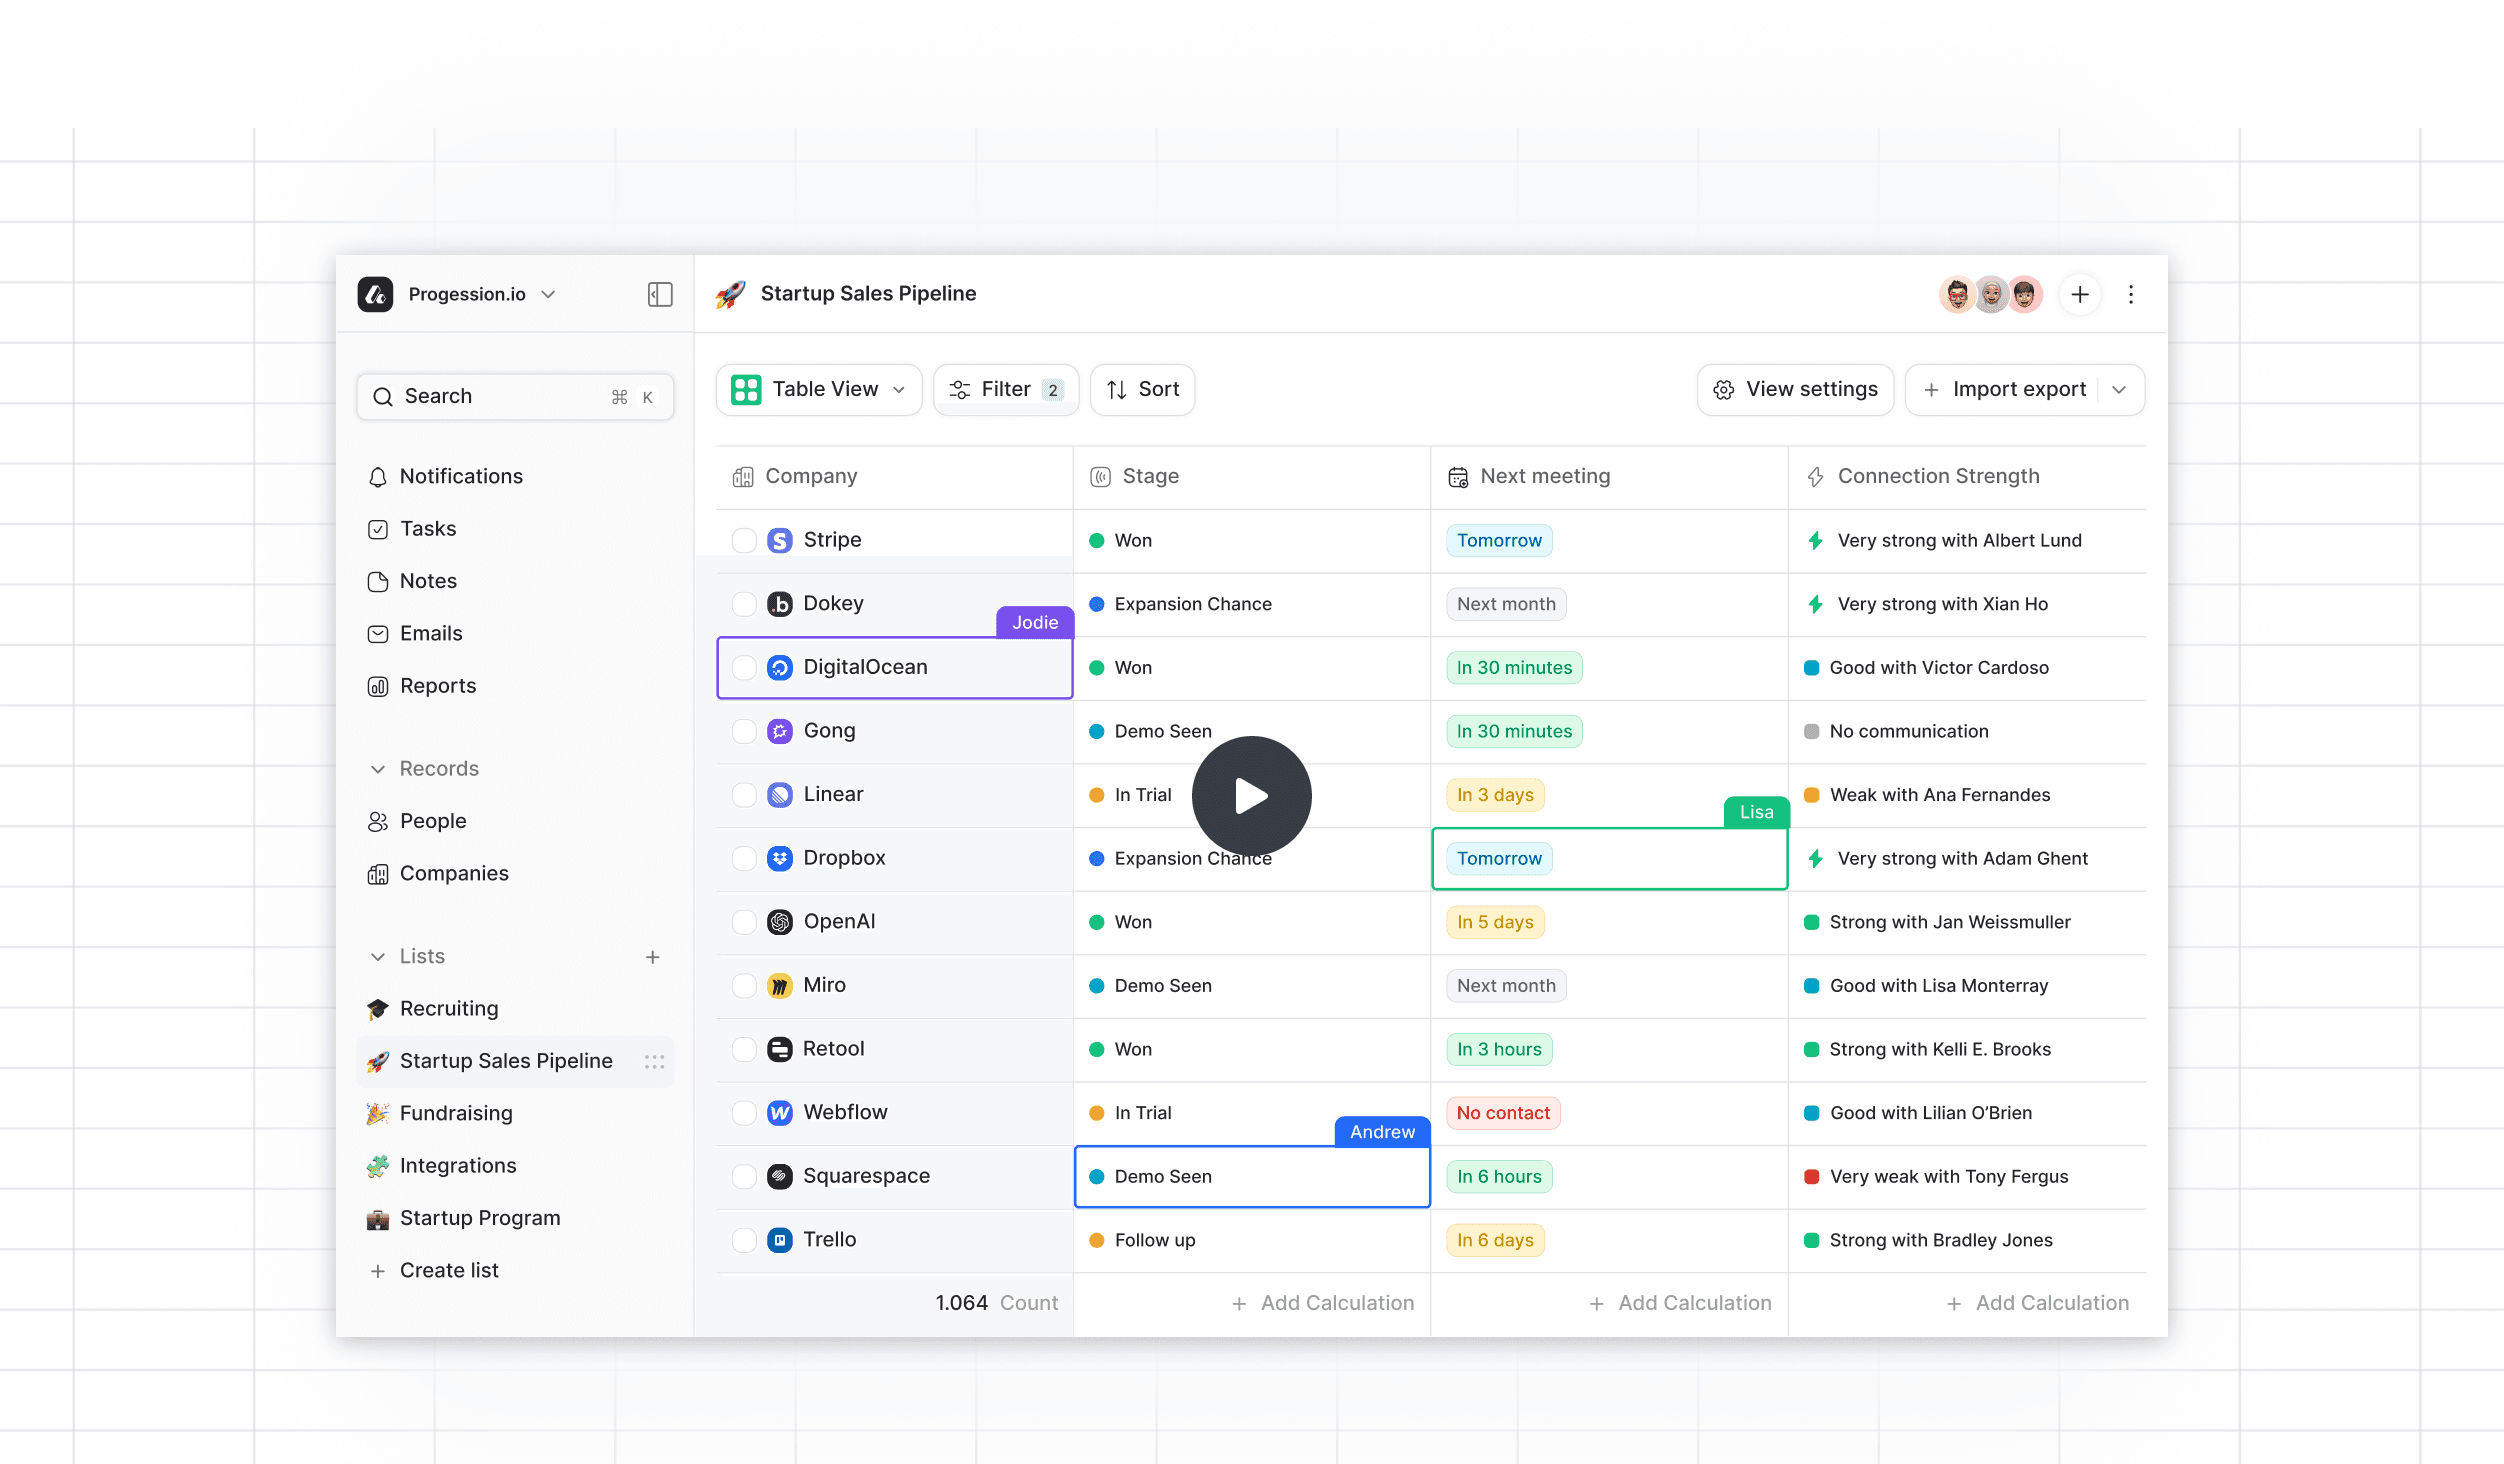2504x1464 pixels.
Task: Select the Dropbox row checkbox
Action: (744, 858)
